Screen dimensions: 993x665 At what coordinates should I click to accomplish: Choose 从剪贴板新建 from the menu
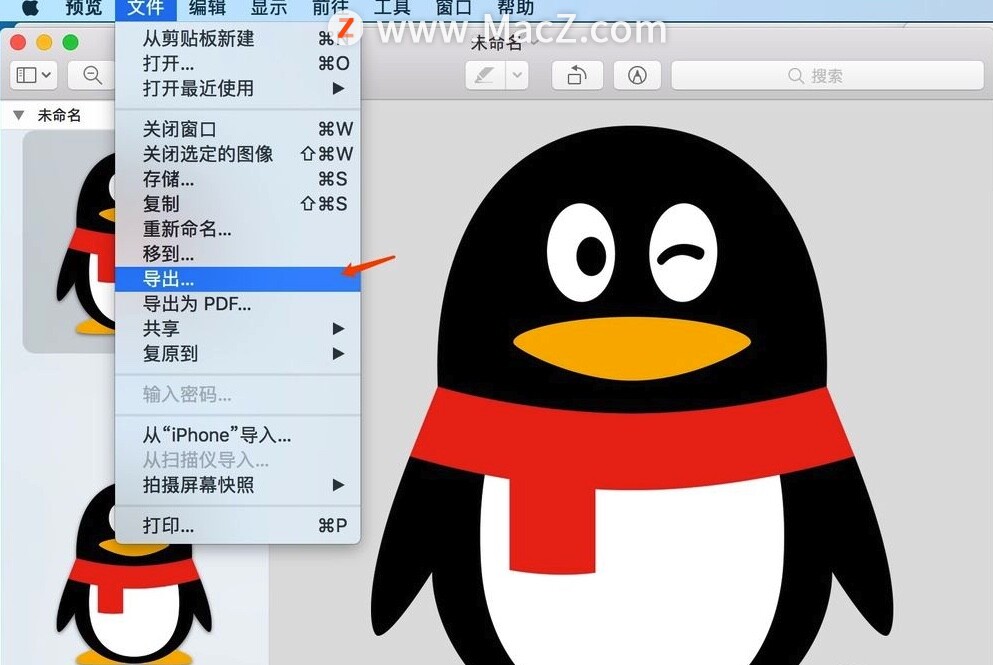point(237,39)
